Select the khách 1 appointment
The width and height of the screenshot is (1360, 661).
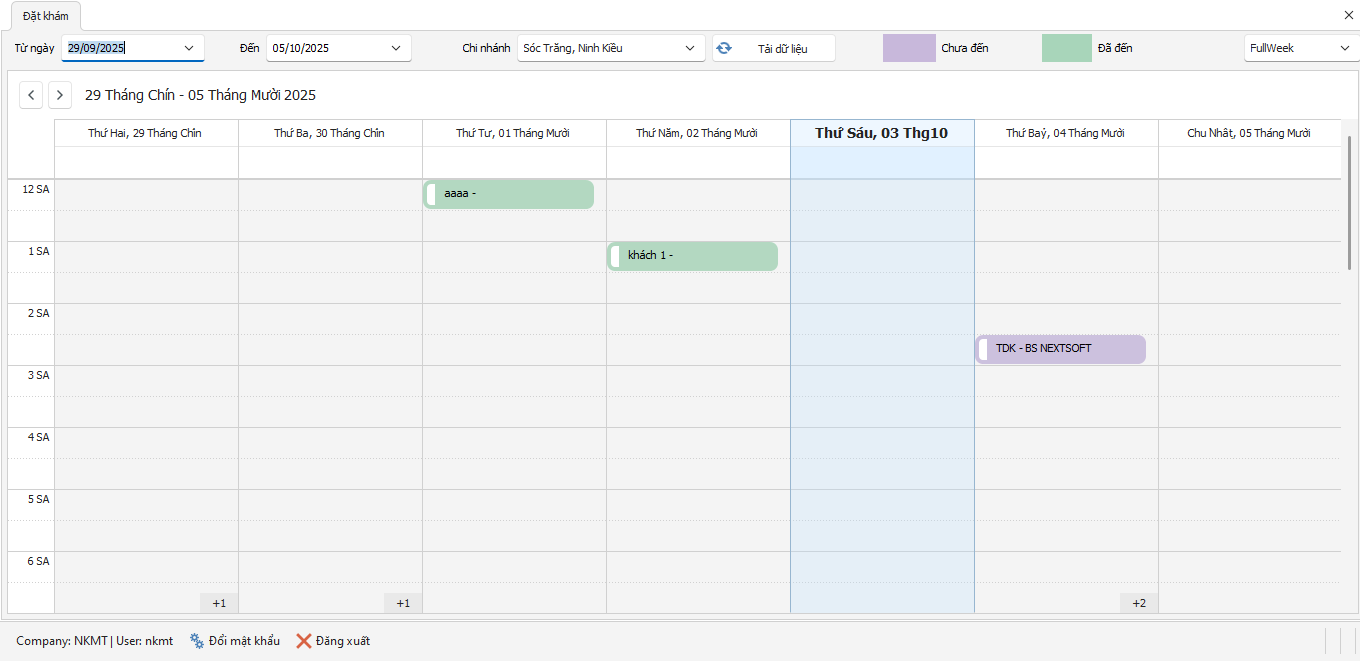(x=692, y=256)
